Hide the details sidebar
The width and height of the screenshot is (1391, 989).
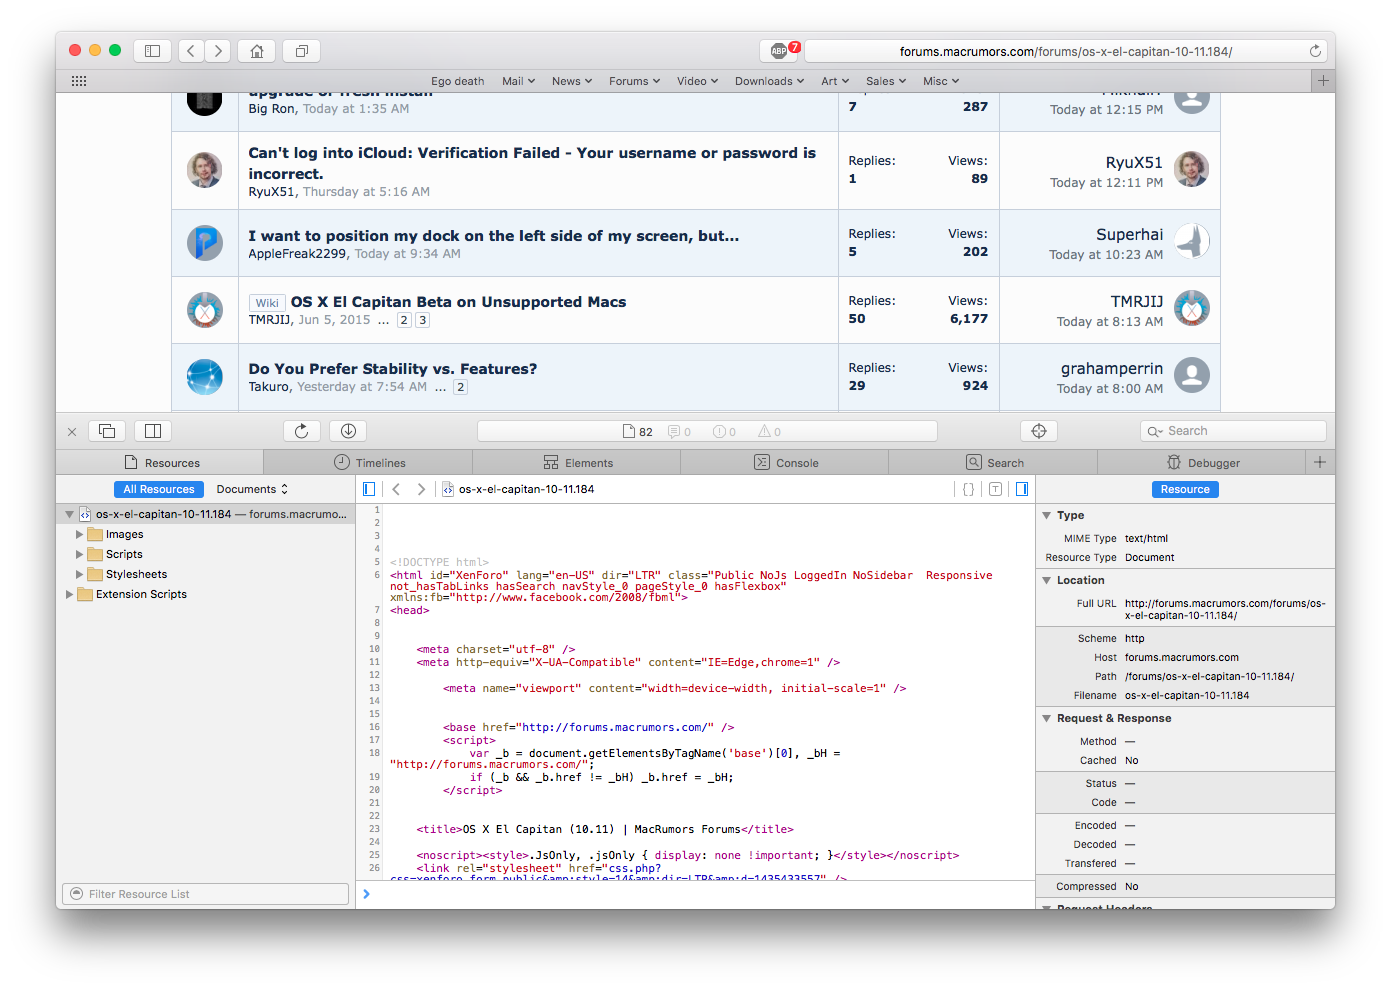[x=1021, y=489]
